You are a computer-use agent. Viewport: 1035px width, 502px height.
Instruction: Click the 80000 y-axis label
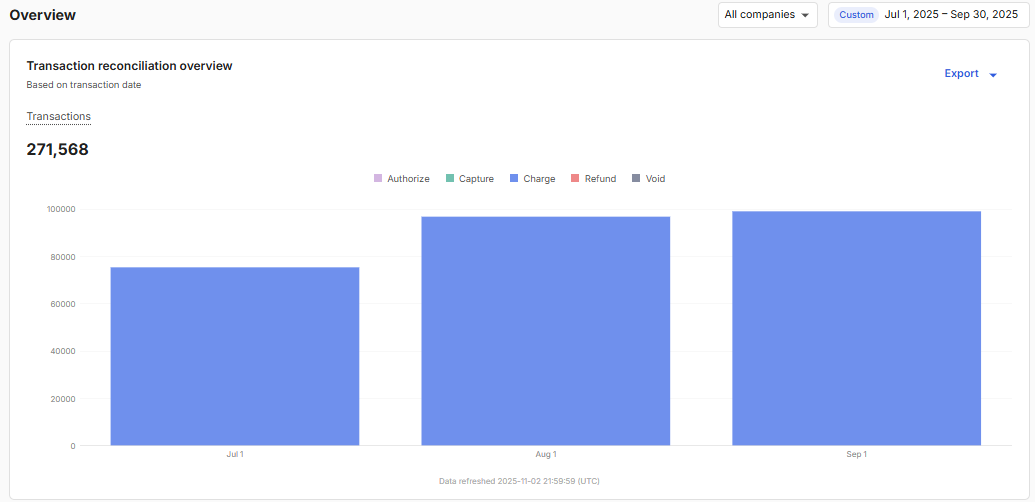click(63, 257)
